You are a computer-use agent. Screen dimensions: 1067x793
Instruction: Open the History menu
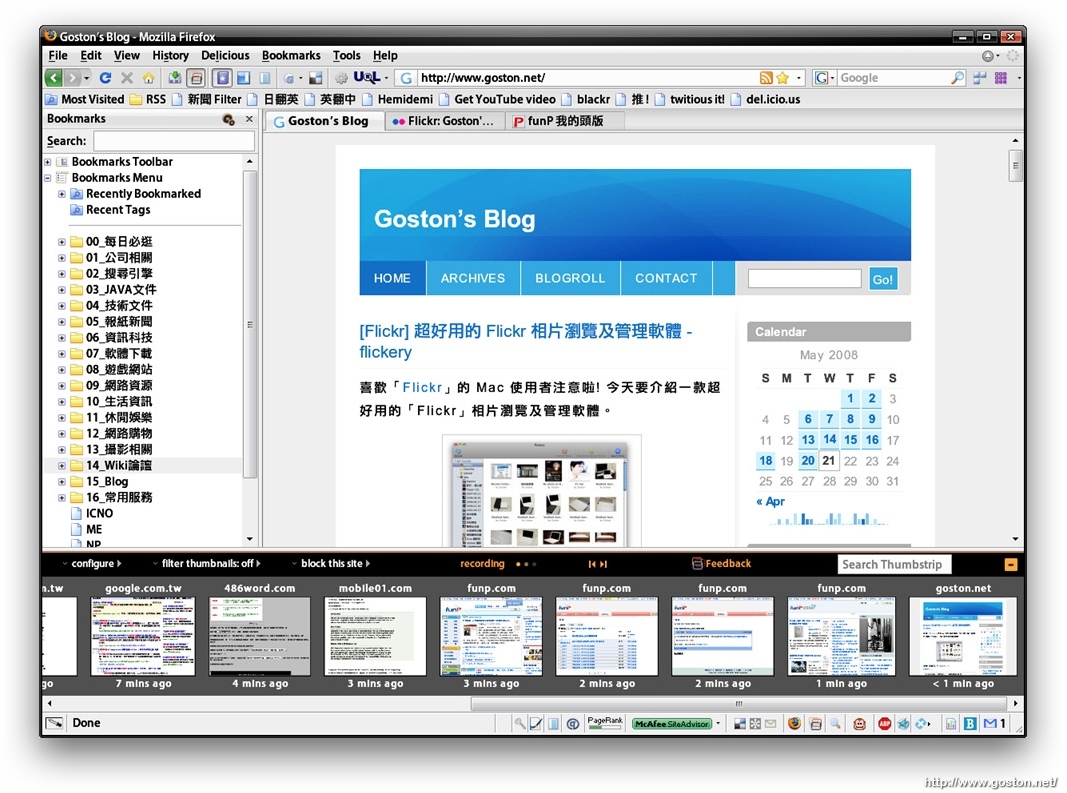(170, 55)
